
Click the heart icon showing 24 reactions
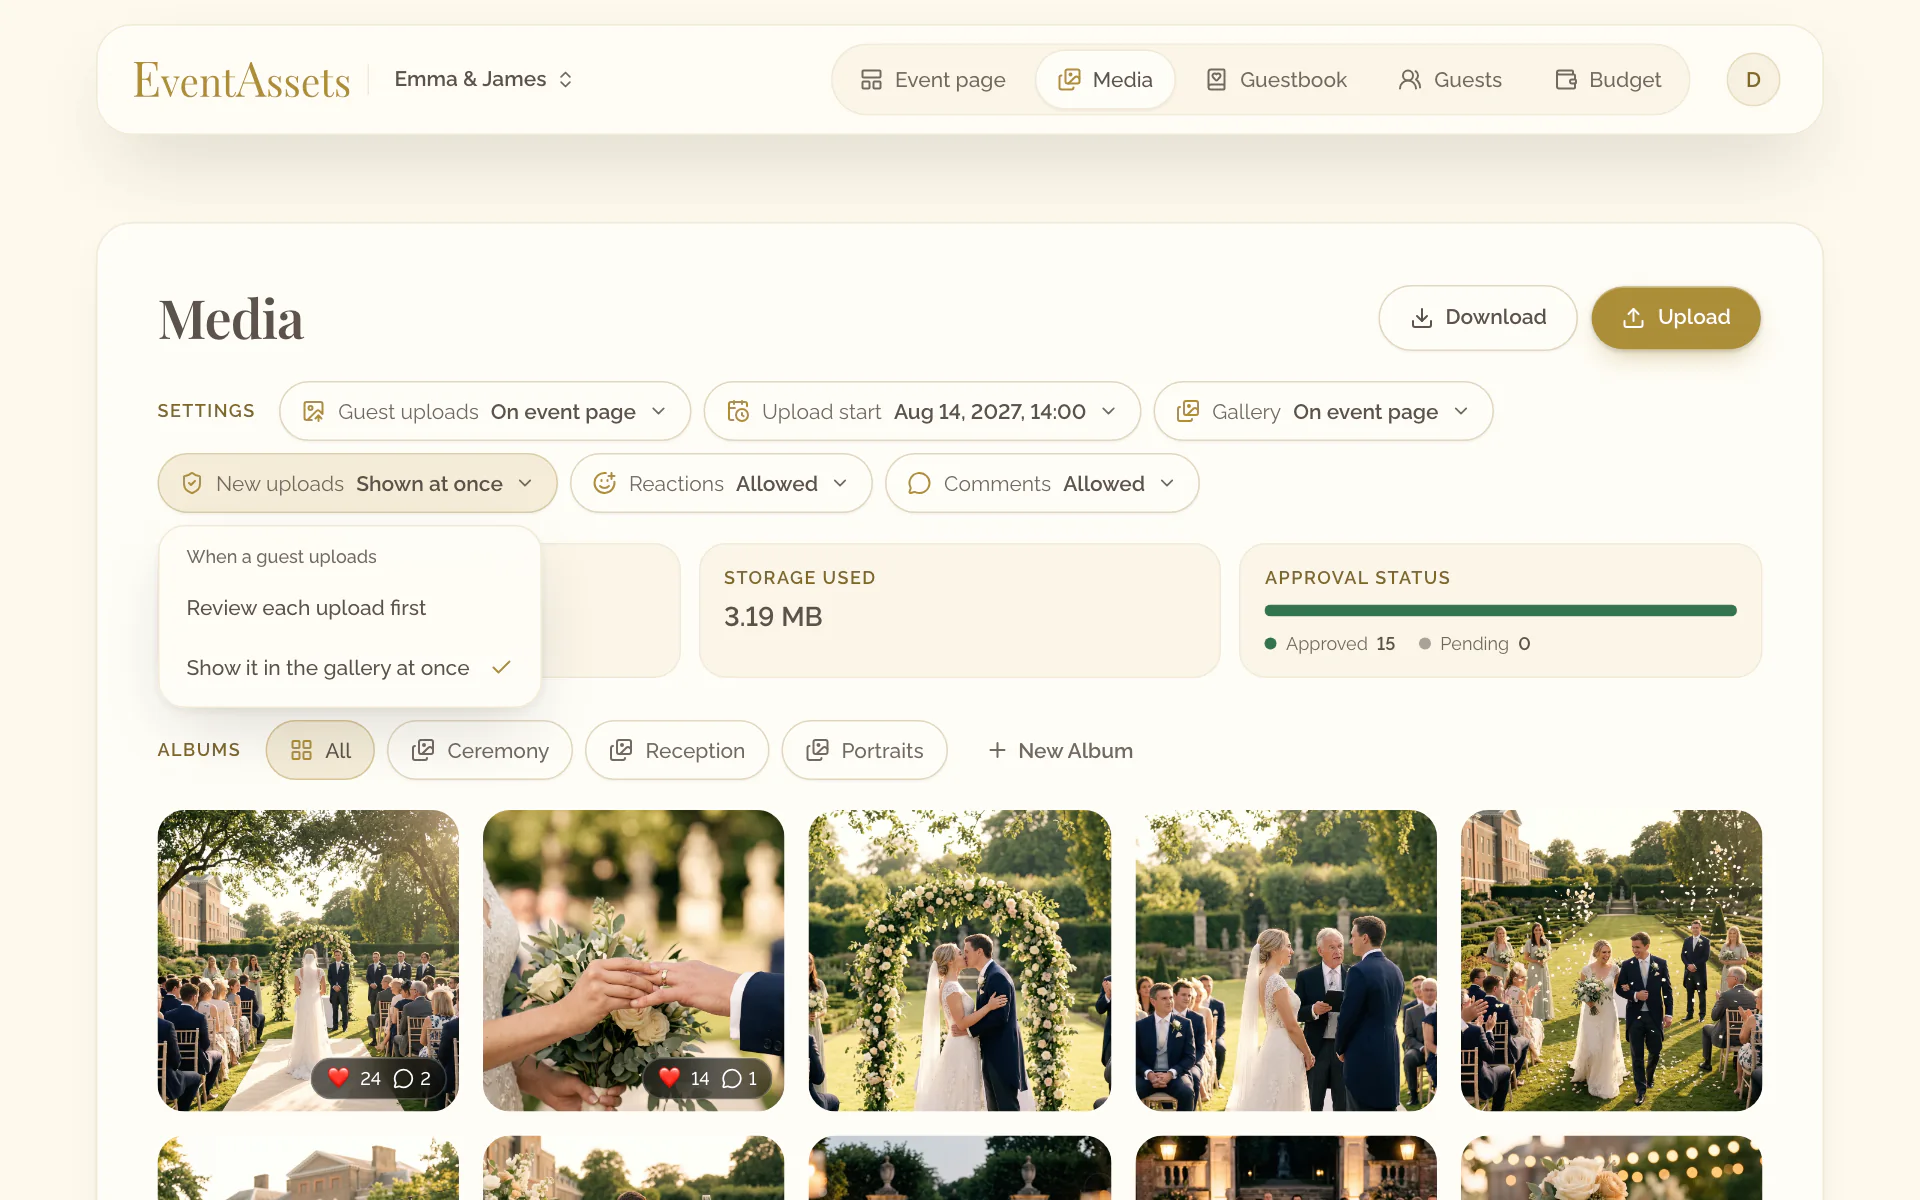point(339,1078)
